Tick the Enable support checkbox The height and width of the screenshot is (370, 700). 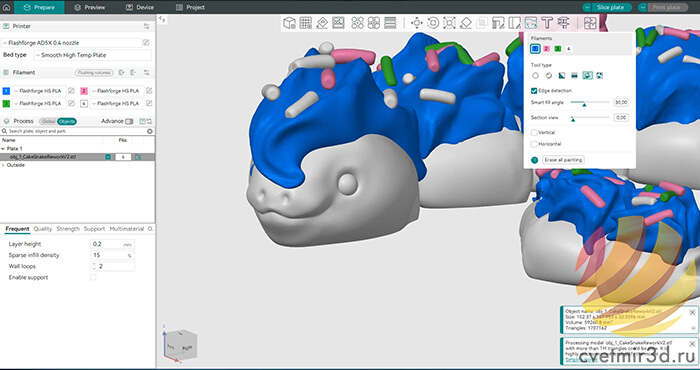click(93, 277)
